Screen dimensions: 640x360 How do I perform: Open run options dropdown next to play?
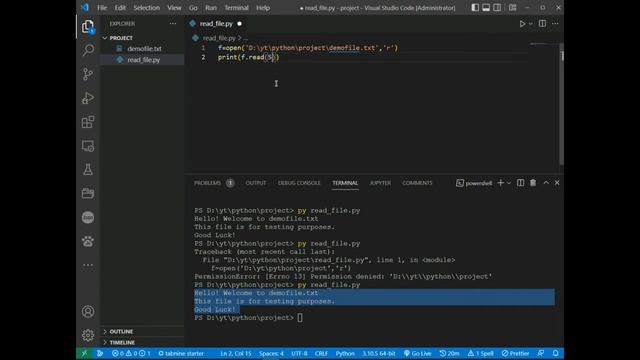pyautogui.click(x=531, y=24)
